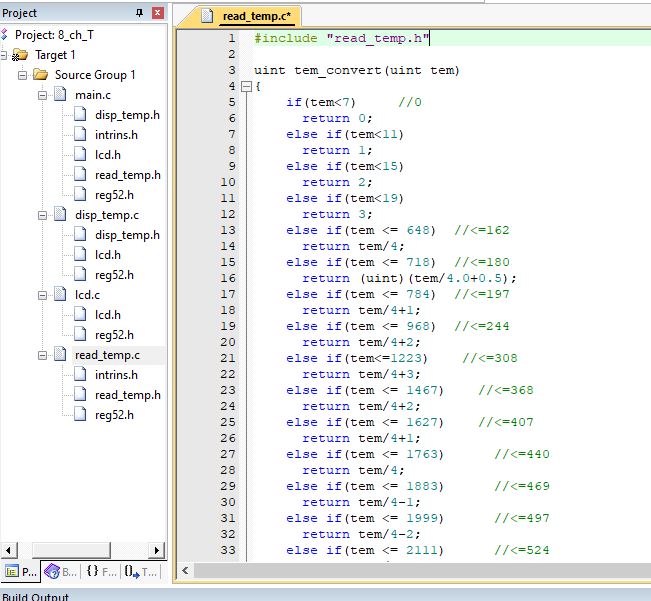The width and height of the screenshot is (651, 601).
Task: Click comment //<=162 on line 13
Action: (x=482, y=230)
